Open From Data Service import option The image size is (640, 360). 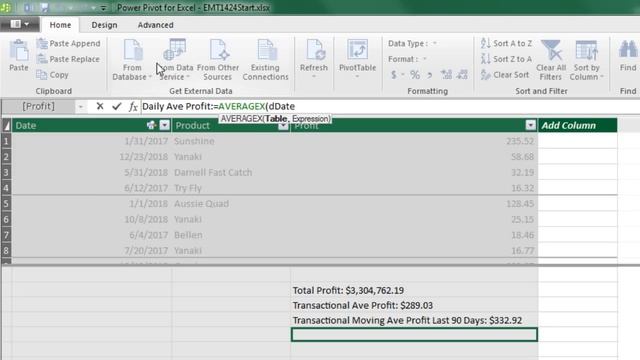click(176, 60)
